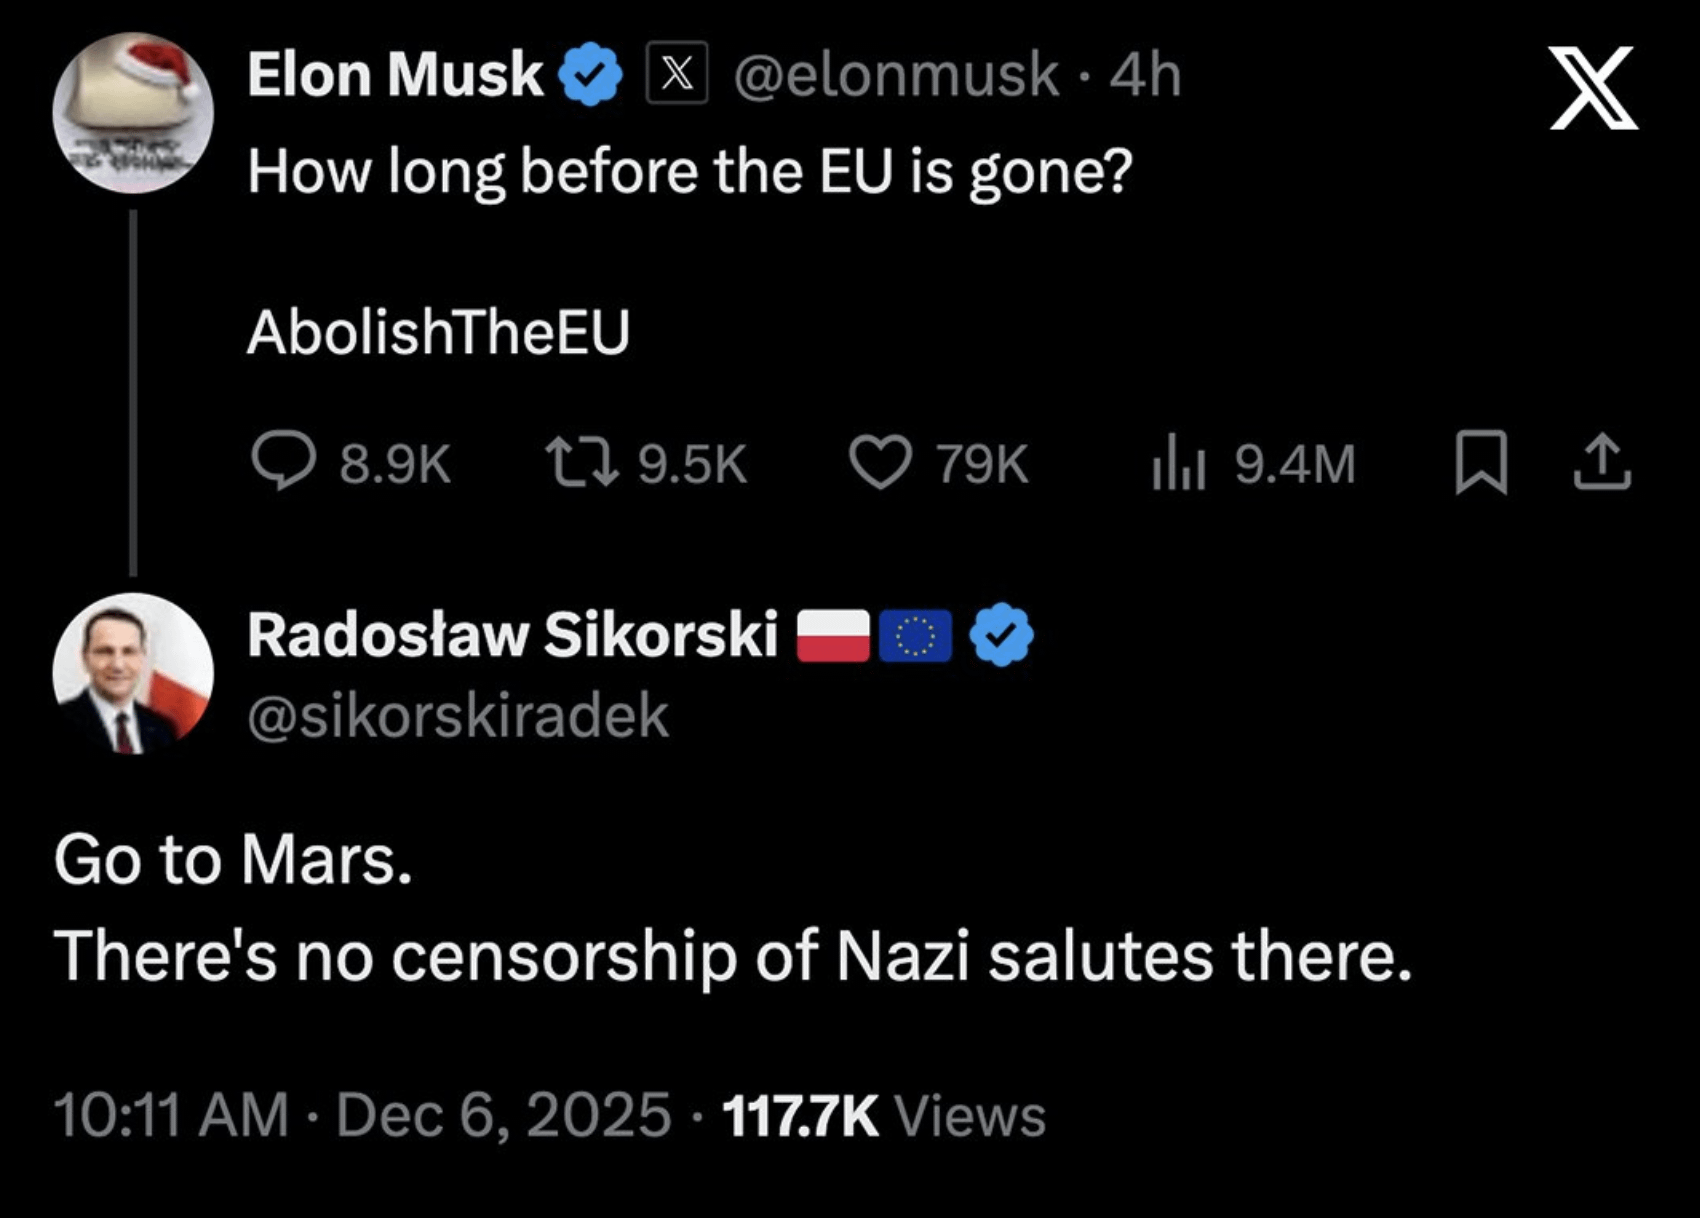This screenshot has width=1700, height=1218.
Task: Click the reply speech bubble icon
Action: 283,462
